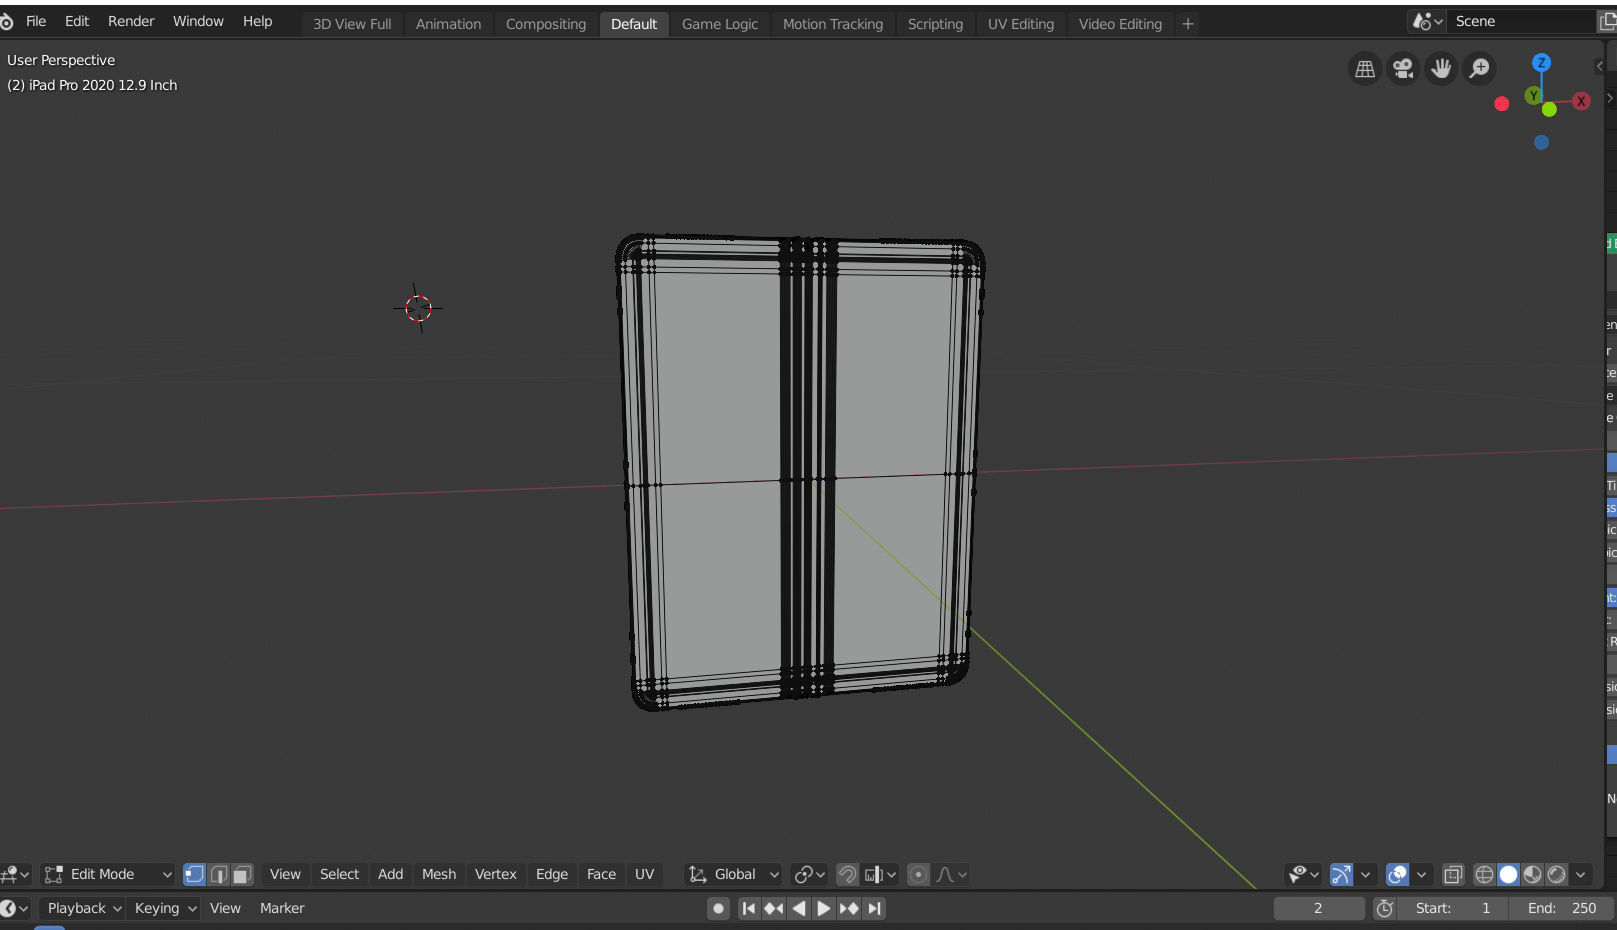Screen dimensions: 1617x930
Task: Open the Playback popover
Action: [x=84, y=908]
